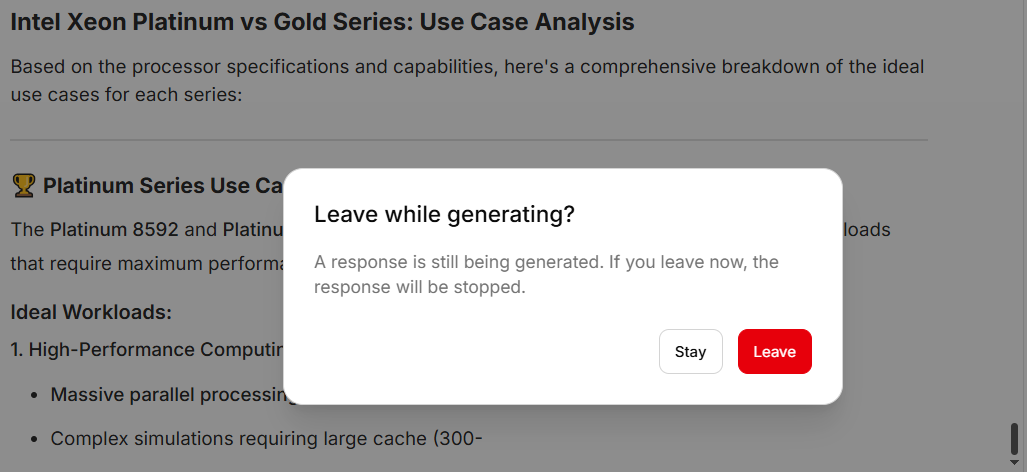Click the "Ideal Workloads:" subheading
This screenshot has width=1027, height=472.
91,312
